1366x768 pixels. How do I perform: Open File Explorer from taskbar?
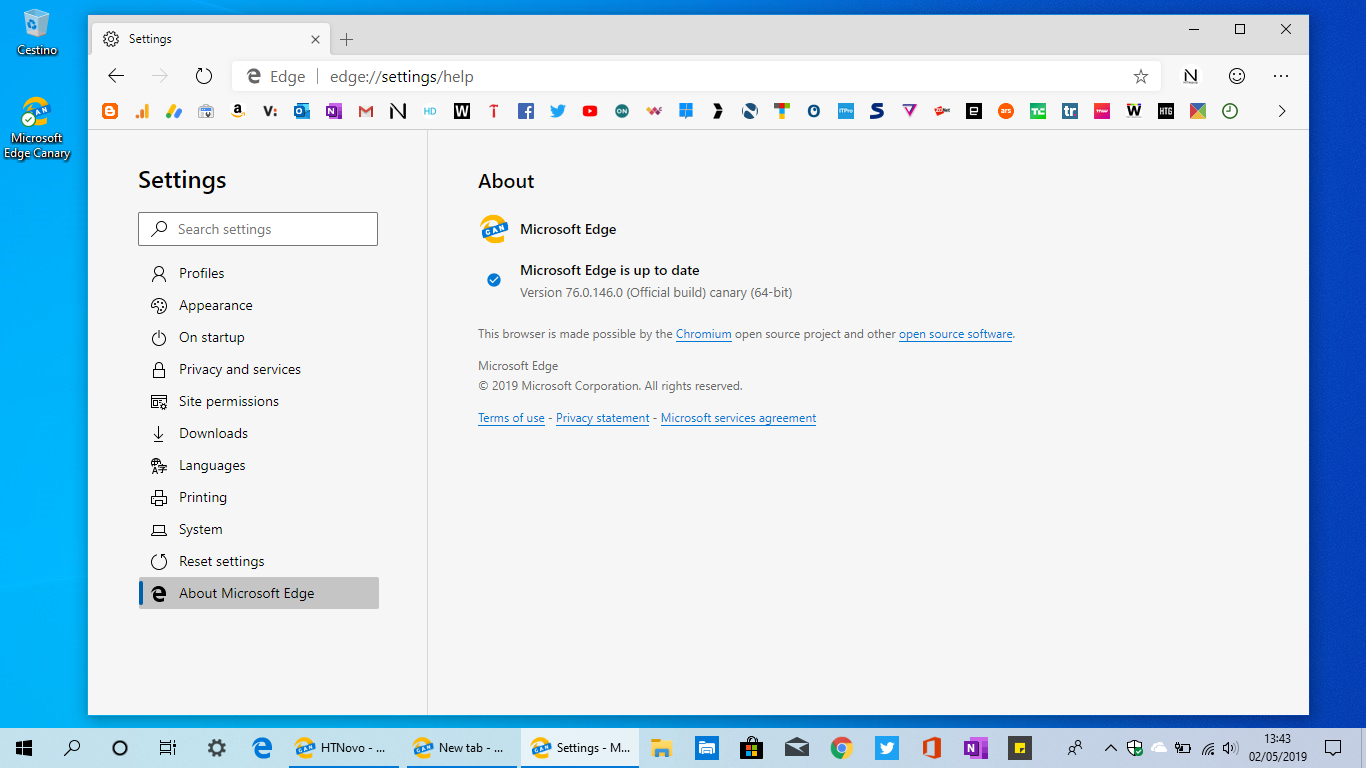661,747
